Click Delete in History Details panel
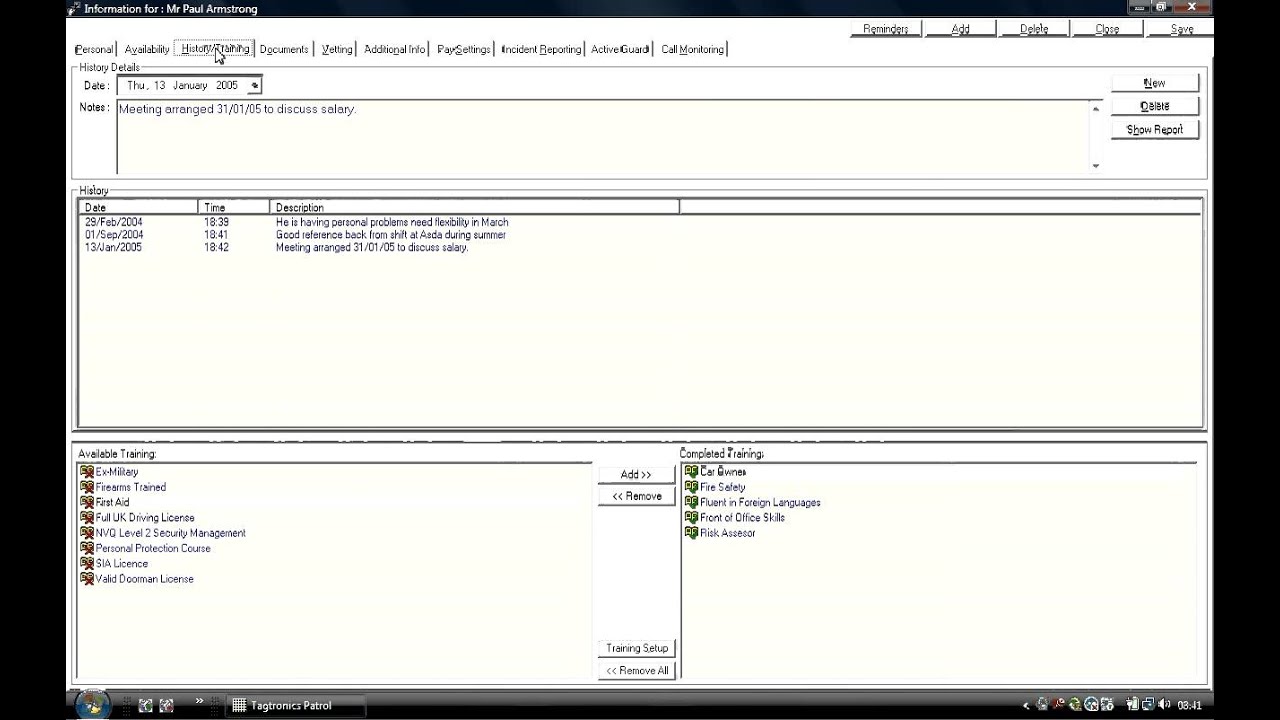The width and height of the screenshot is (1280, 720). 1155,106
